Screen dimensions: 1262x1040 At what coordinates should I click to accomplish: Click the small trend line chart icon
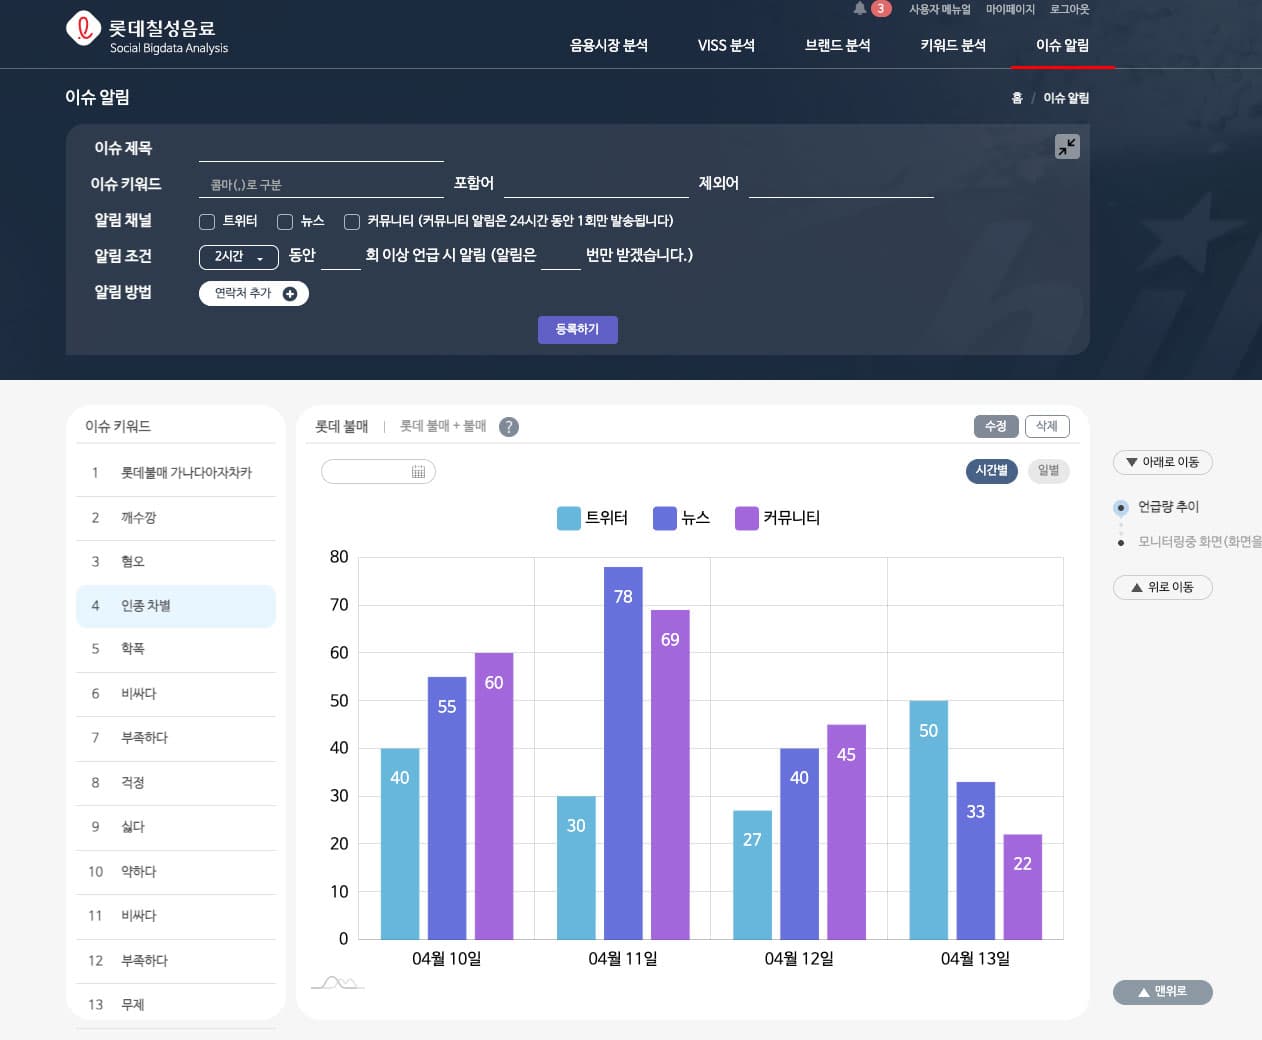337,983
